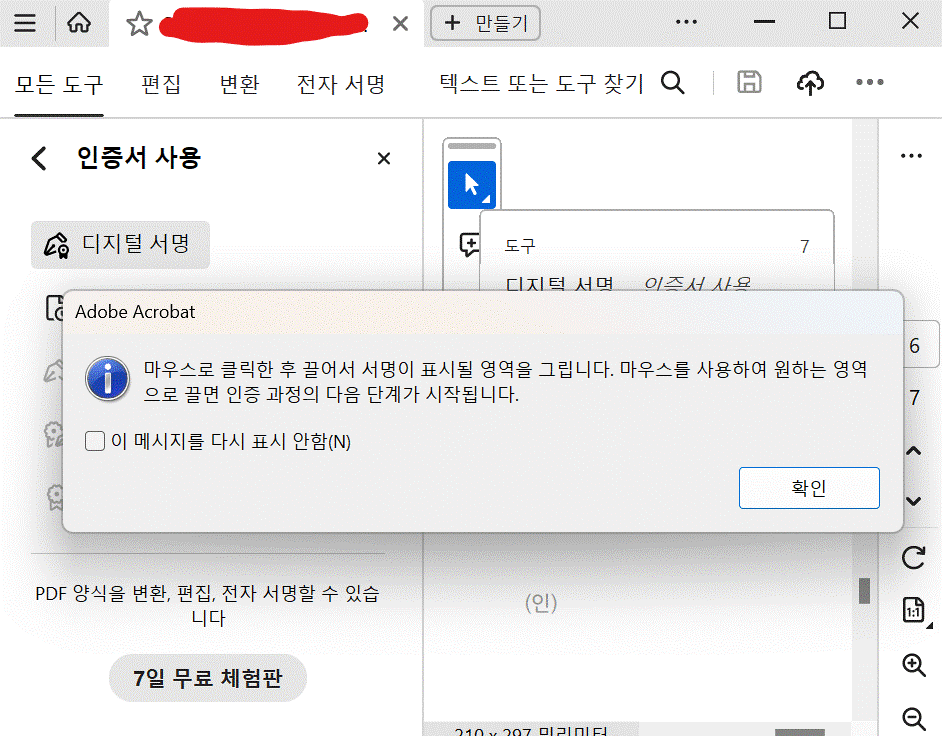The width and height of the screenshot is (942, 736).
Task: Click the search magnifier icon
Action: [x=672, y=82]
